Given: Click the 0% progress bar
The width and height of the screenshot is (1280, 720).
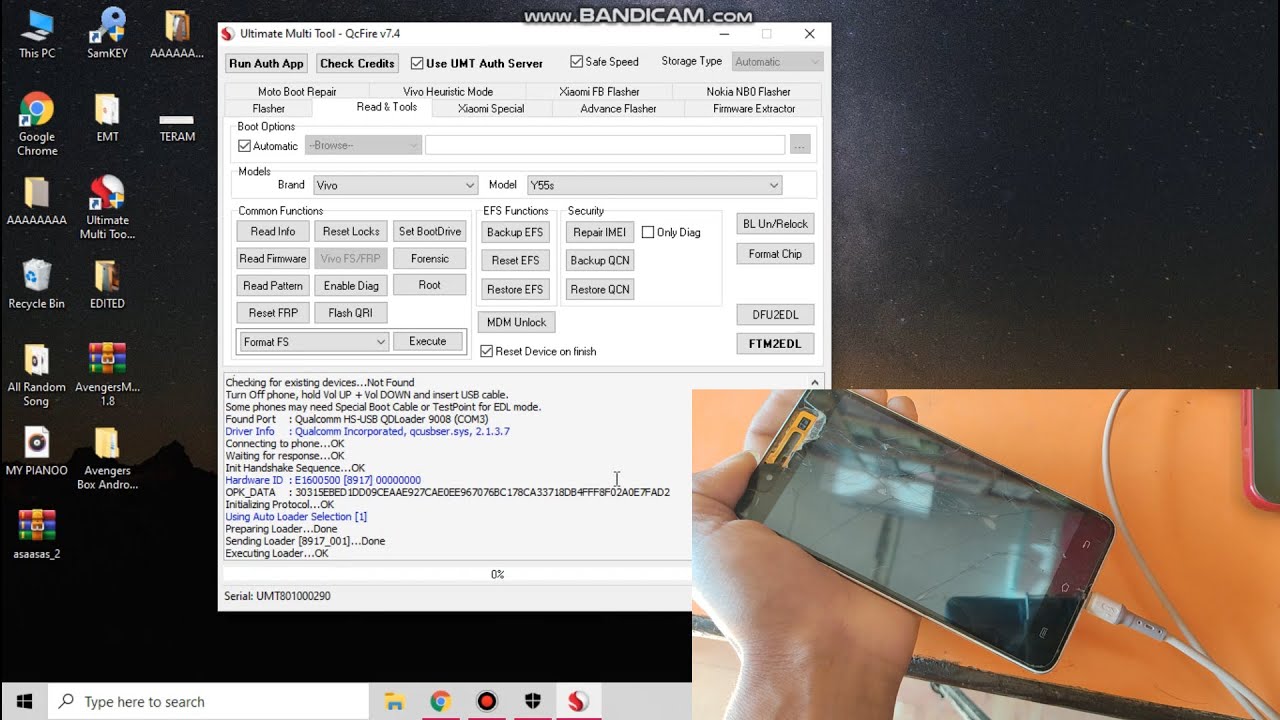Looking at the screenshot, I should point(497,574).
